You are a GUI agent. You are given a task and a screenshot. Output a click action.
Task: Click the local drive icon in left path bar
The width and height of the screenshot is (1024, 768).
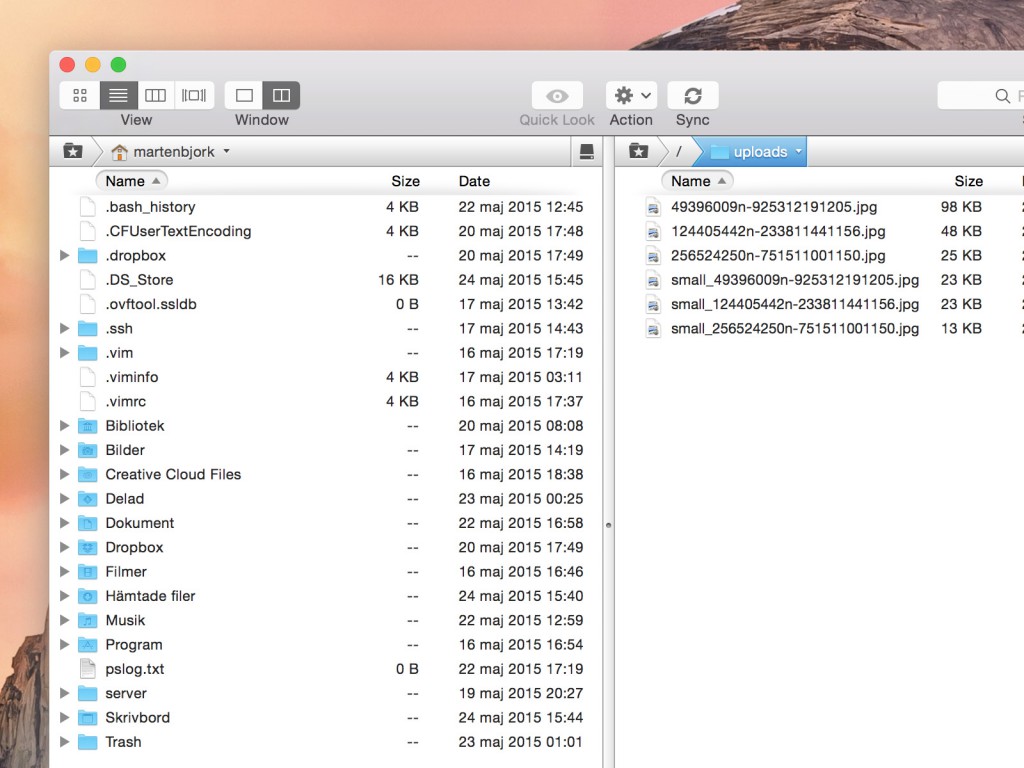point(587,151)
